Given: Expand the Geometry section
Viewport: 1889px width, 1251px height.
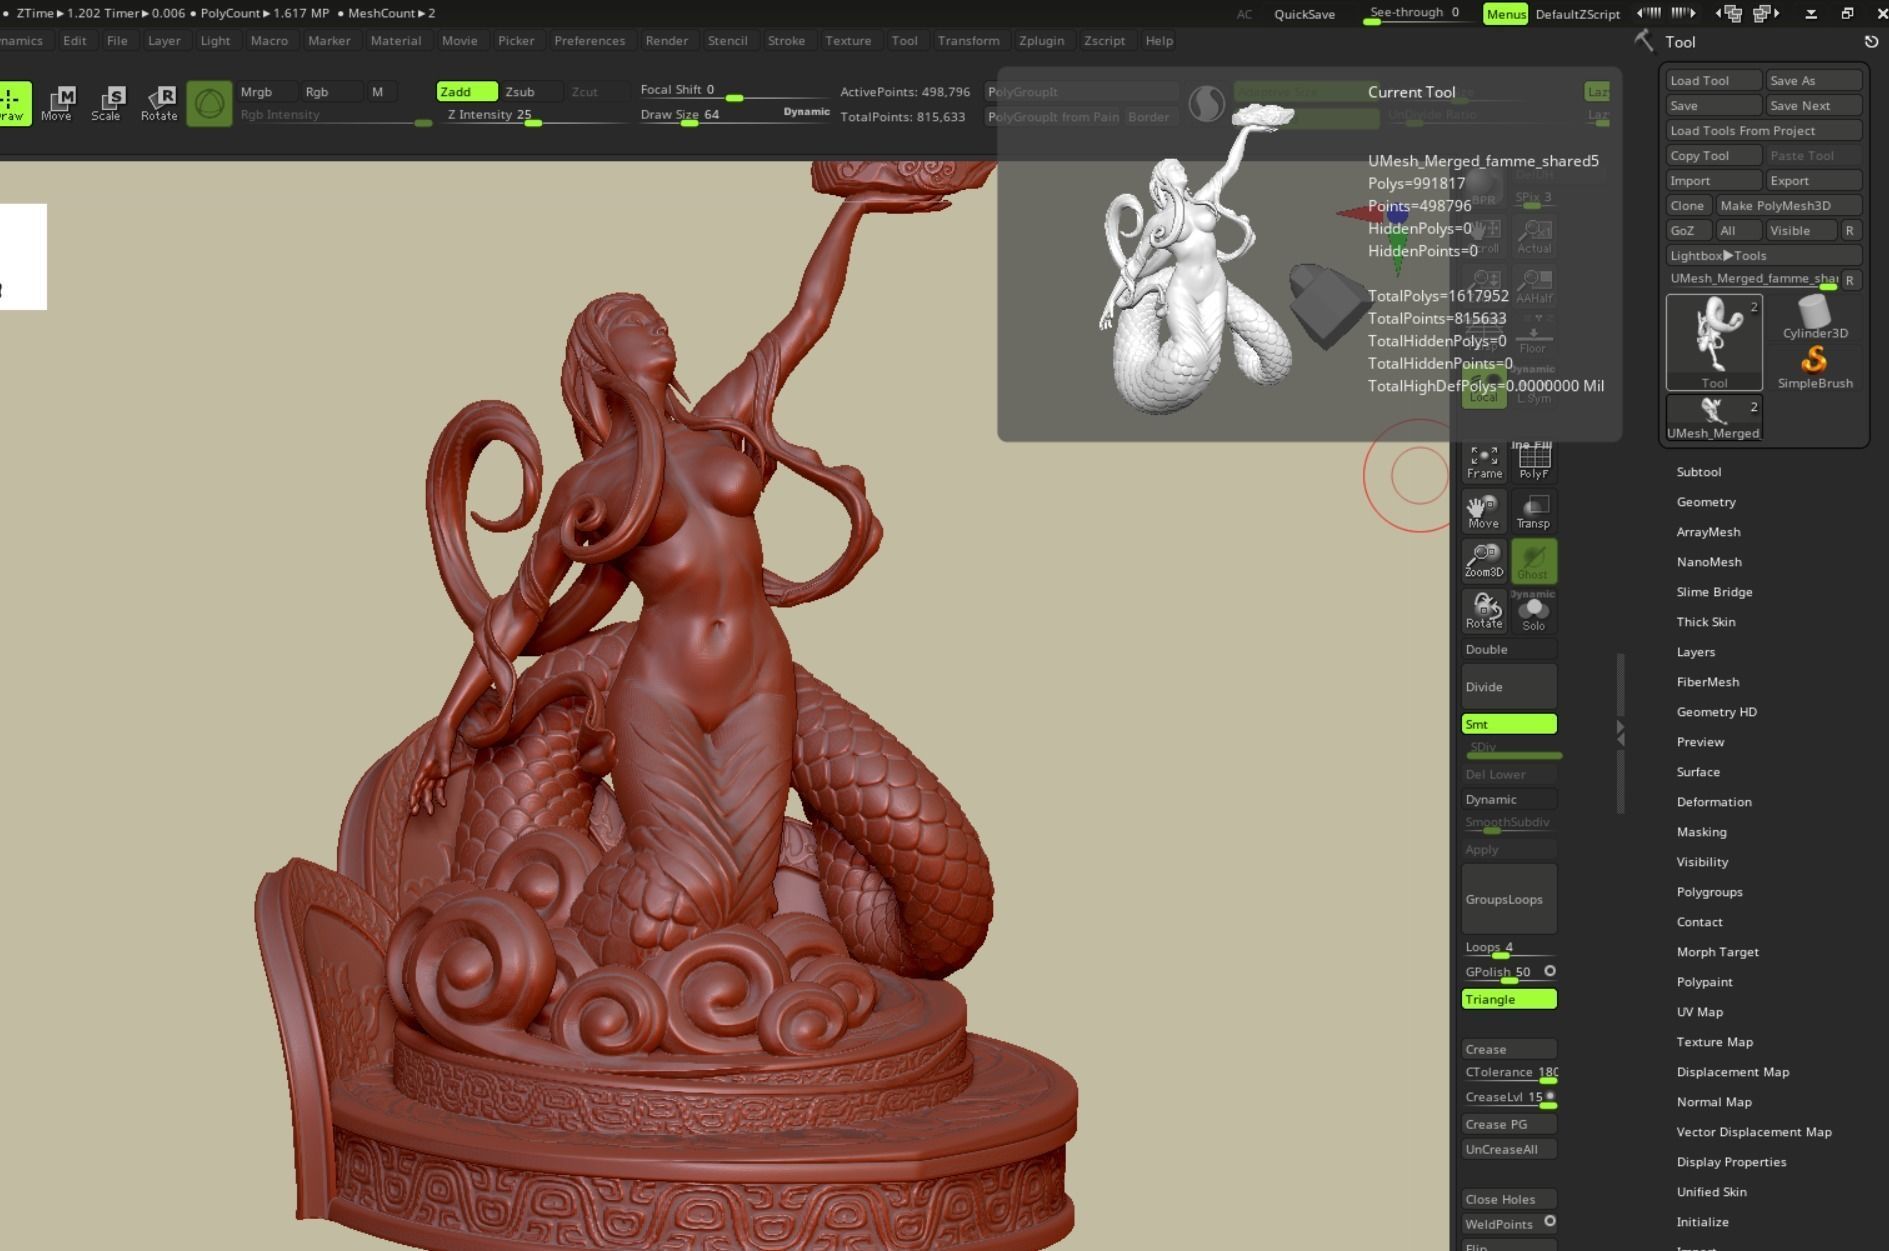Looking at the screenshot, I should 1706,502.
